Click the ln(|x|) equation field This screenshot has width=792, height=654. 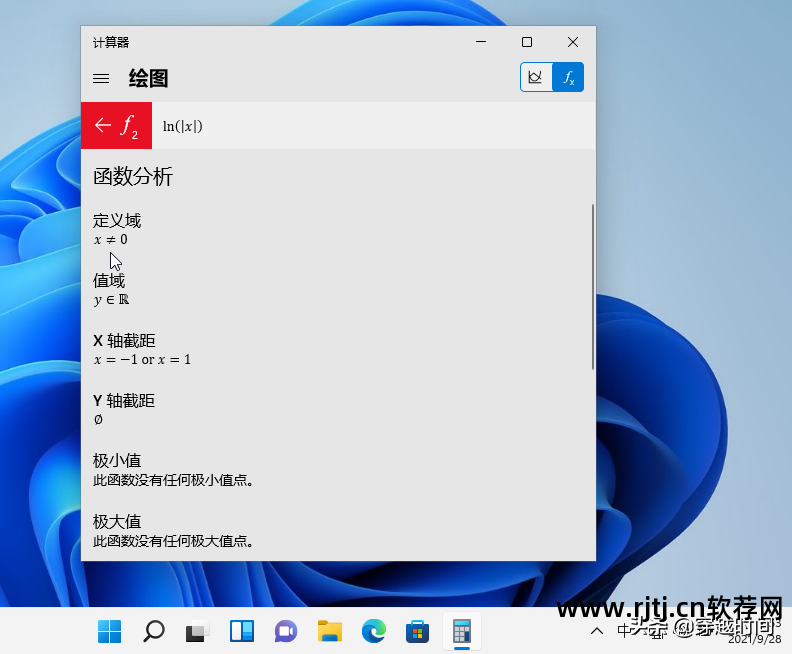click(x=373, y=125)
